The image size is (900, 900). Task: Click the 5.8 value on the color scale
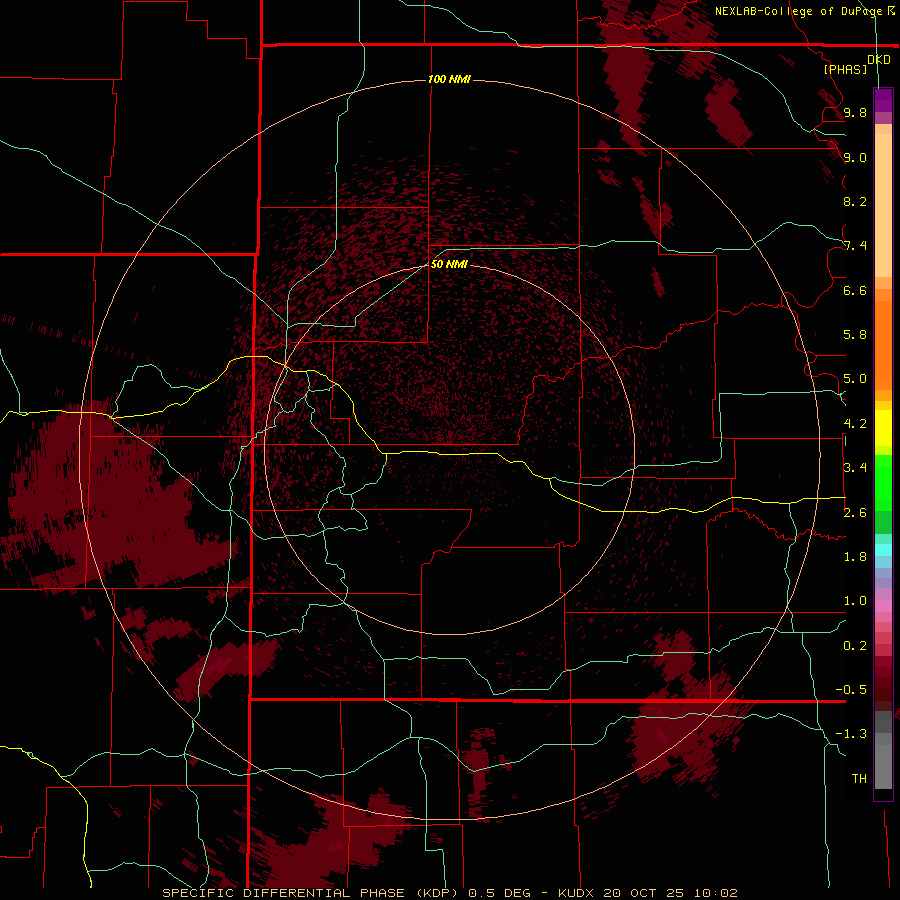click(x=855, y=335)
